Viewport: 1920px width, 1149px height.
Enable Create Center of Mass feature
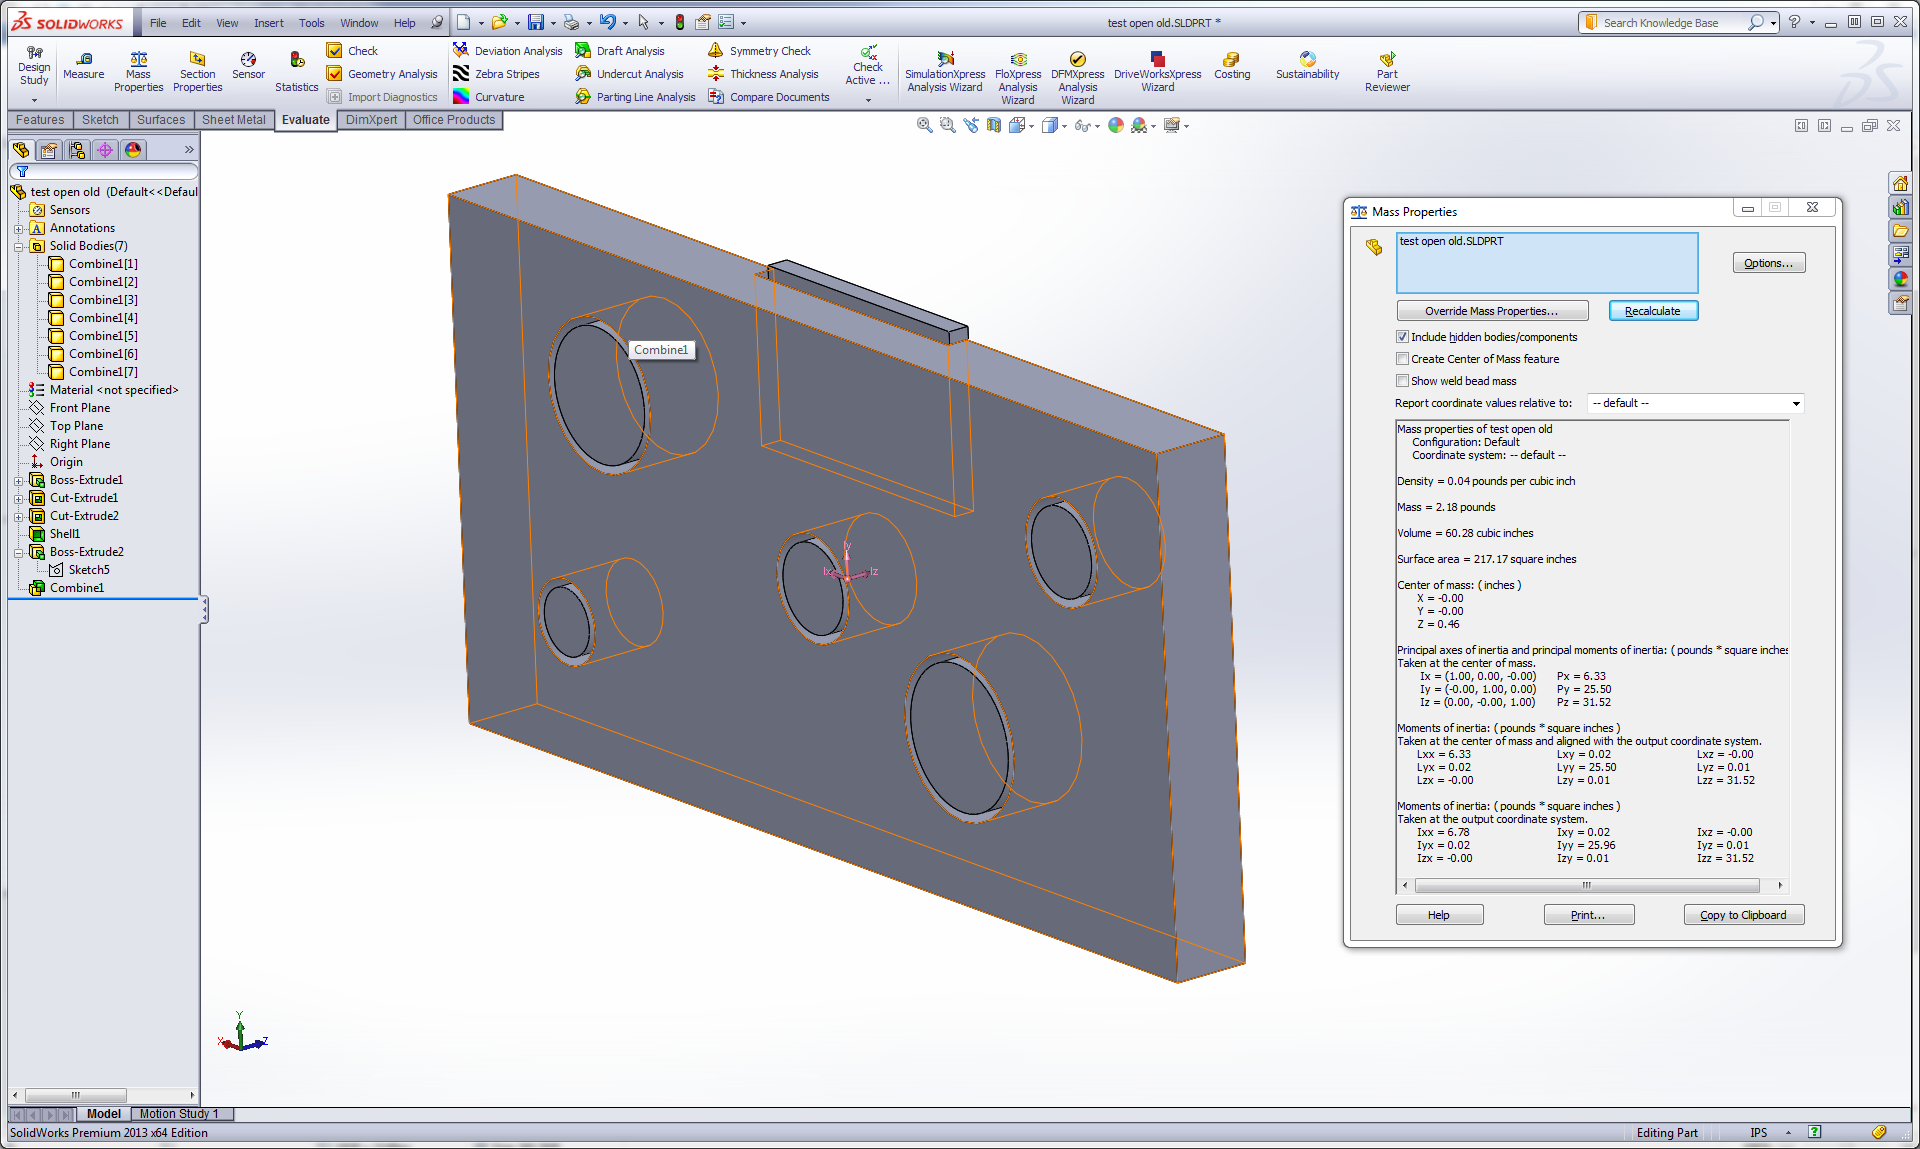click(1402, 359)
